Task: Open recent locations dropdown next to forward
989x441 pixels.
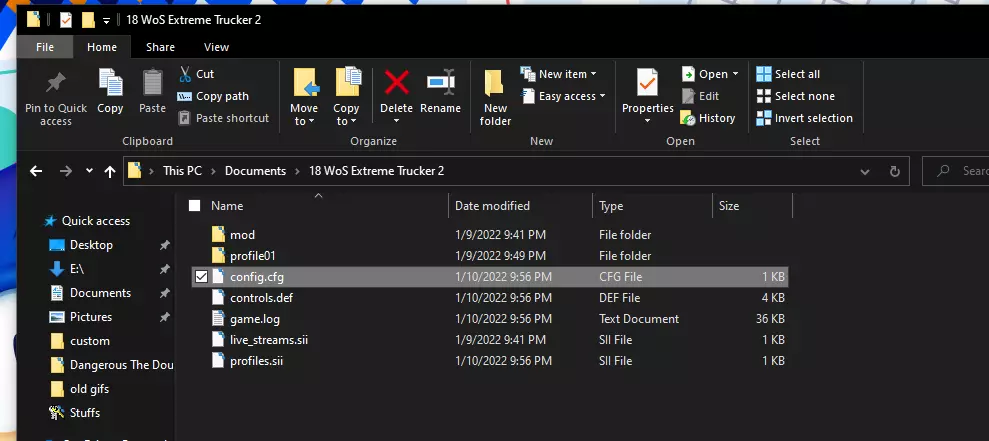Action: (89, 171)
